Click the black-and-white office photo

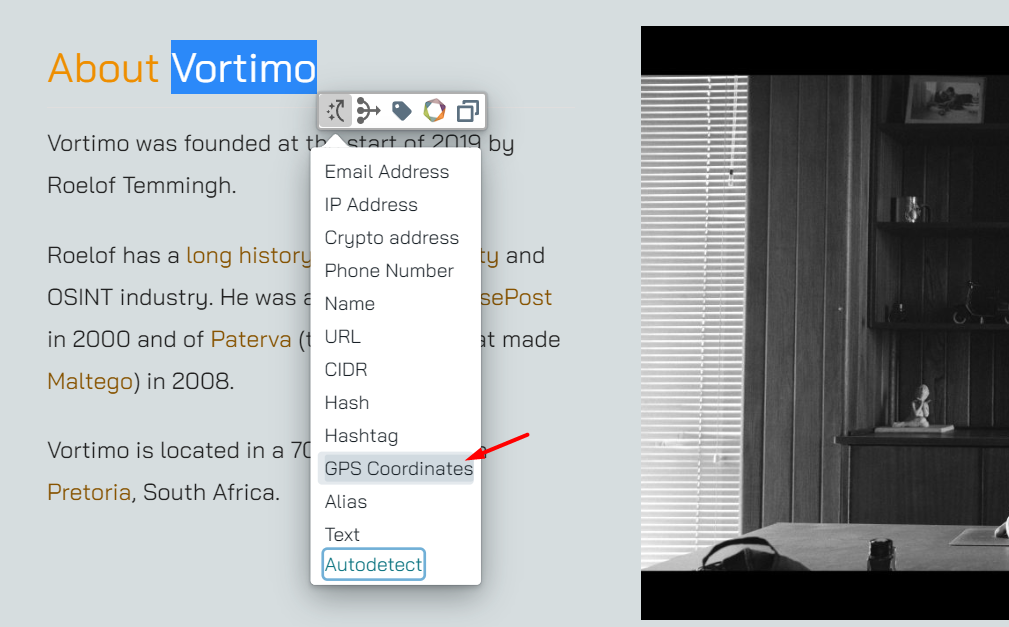tap(825, 323)
